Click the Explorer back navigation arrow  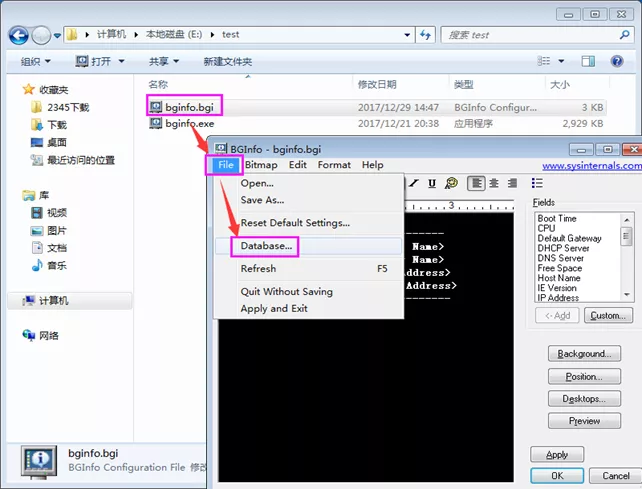(19, 35)
